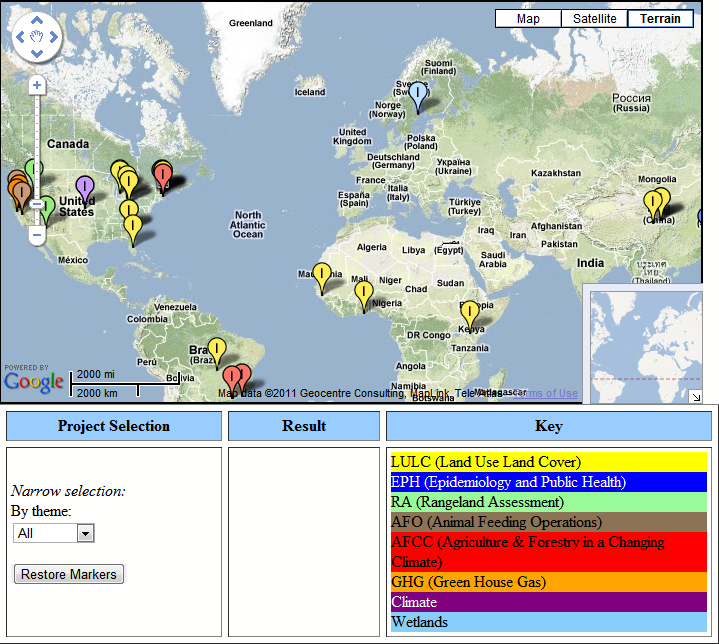Pan the map right with the arrow
Viewport: 719px width, 644px height.
(x=54, y=37)
